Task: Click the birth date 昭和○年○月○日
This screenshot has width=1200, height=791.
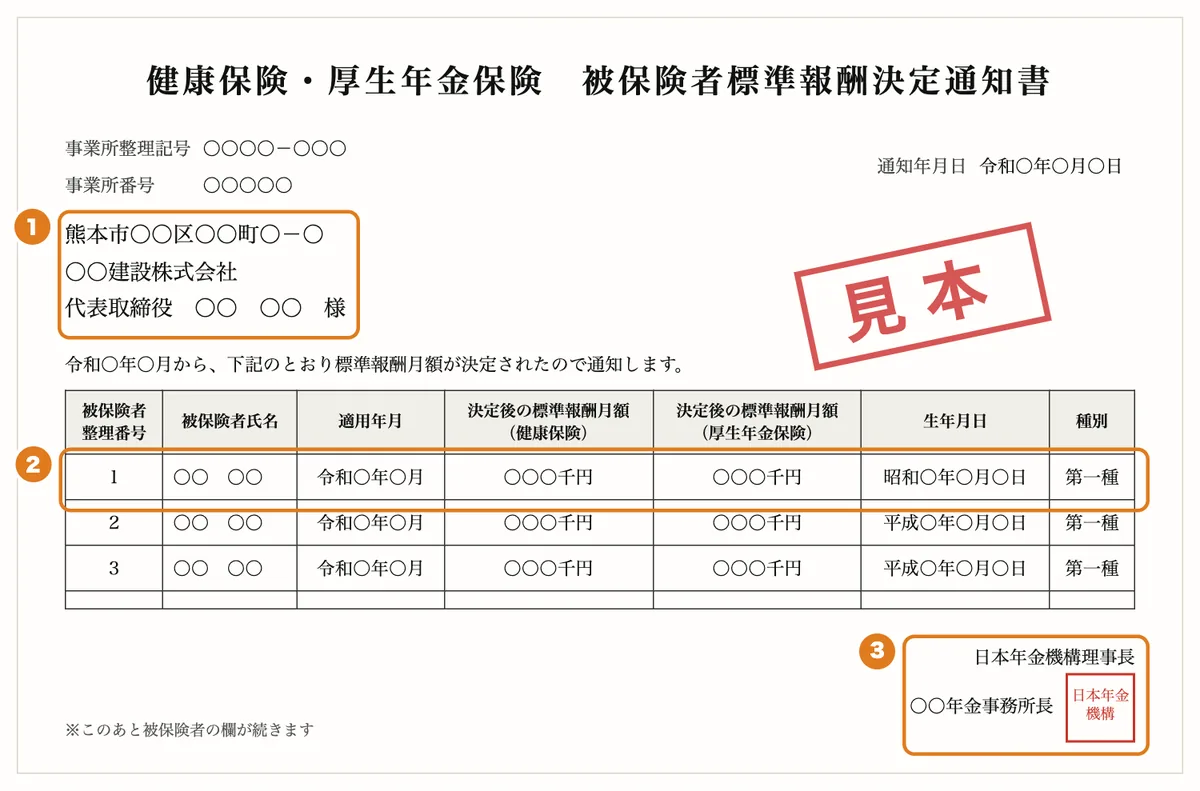Action: tap(955, 477)
